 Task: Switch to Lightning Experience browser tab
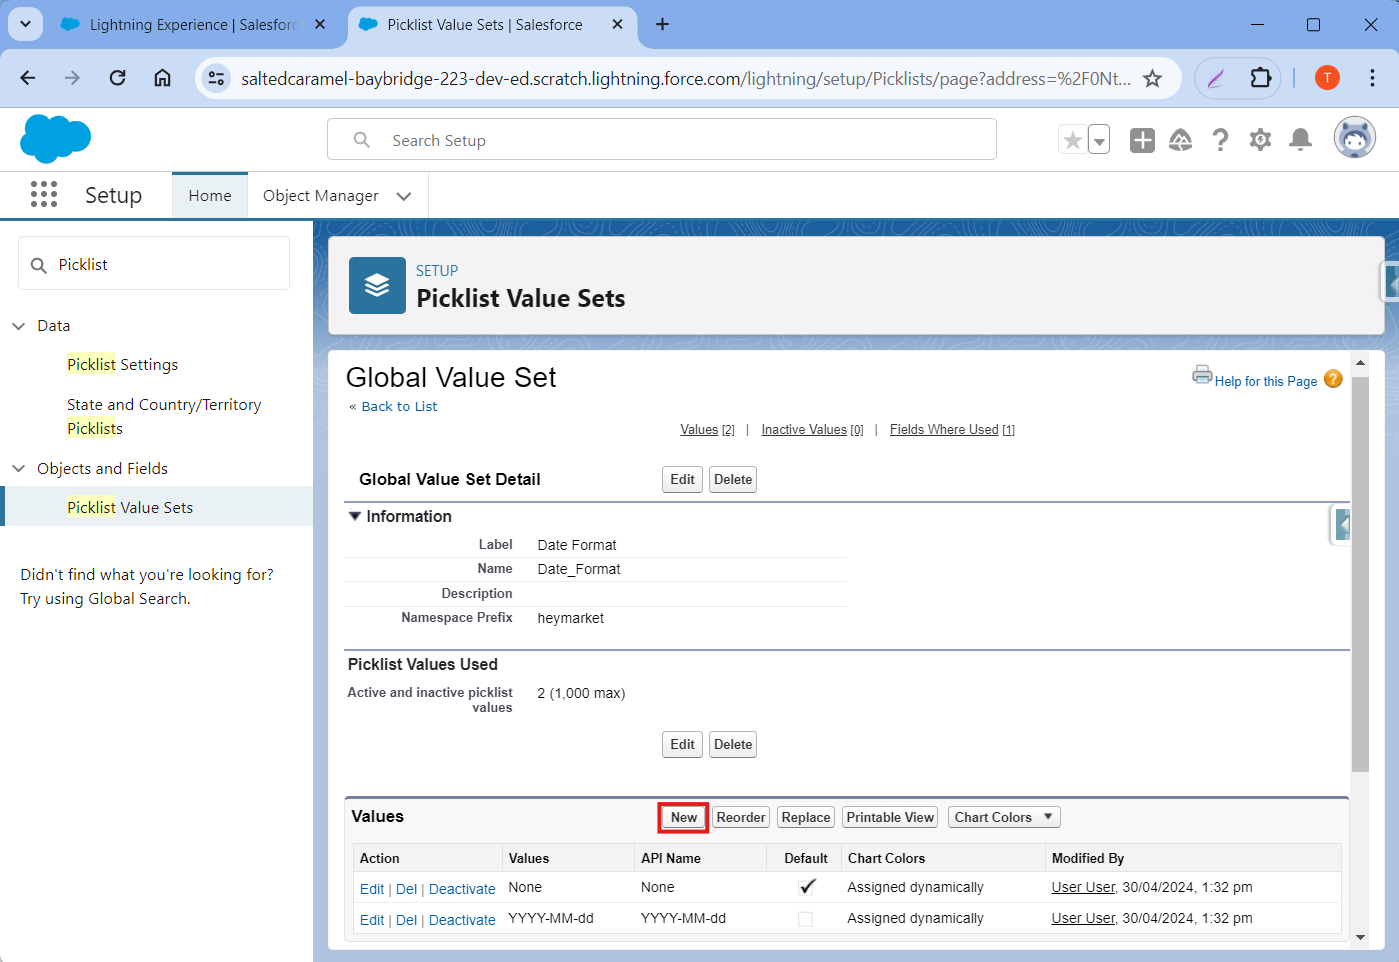pyautogui.click(x=193, y=24)
